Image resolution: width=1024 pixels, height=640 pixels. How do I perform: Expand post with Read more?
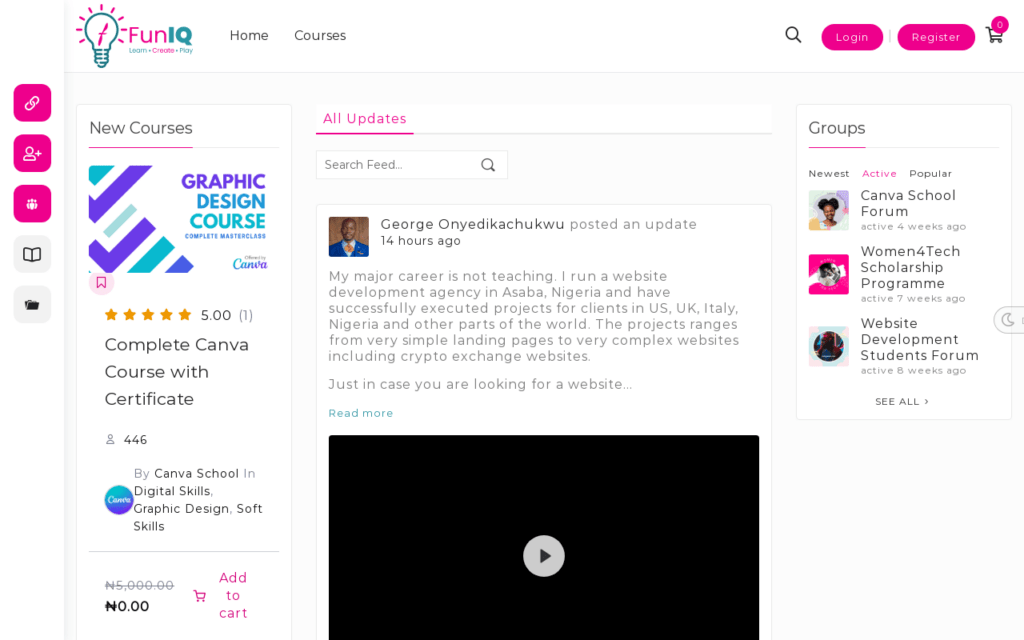tap(360, 413)
